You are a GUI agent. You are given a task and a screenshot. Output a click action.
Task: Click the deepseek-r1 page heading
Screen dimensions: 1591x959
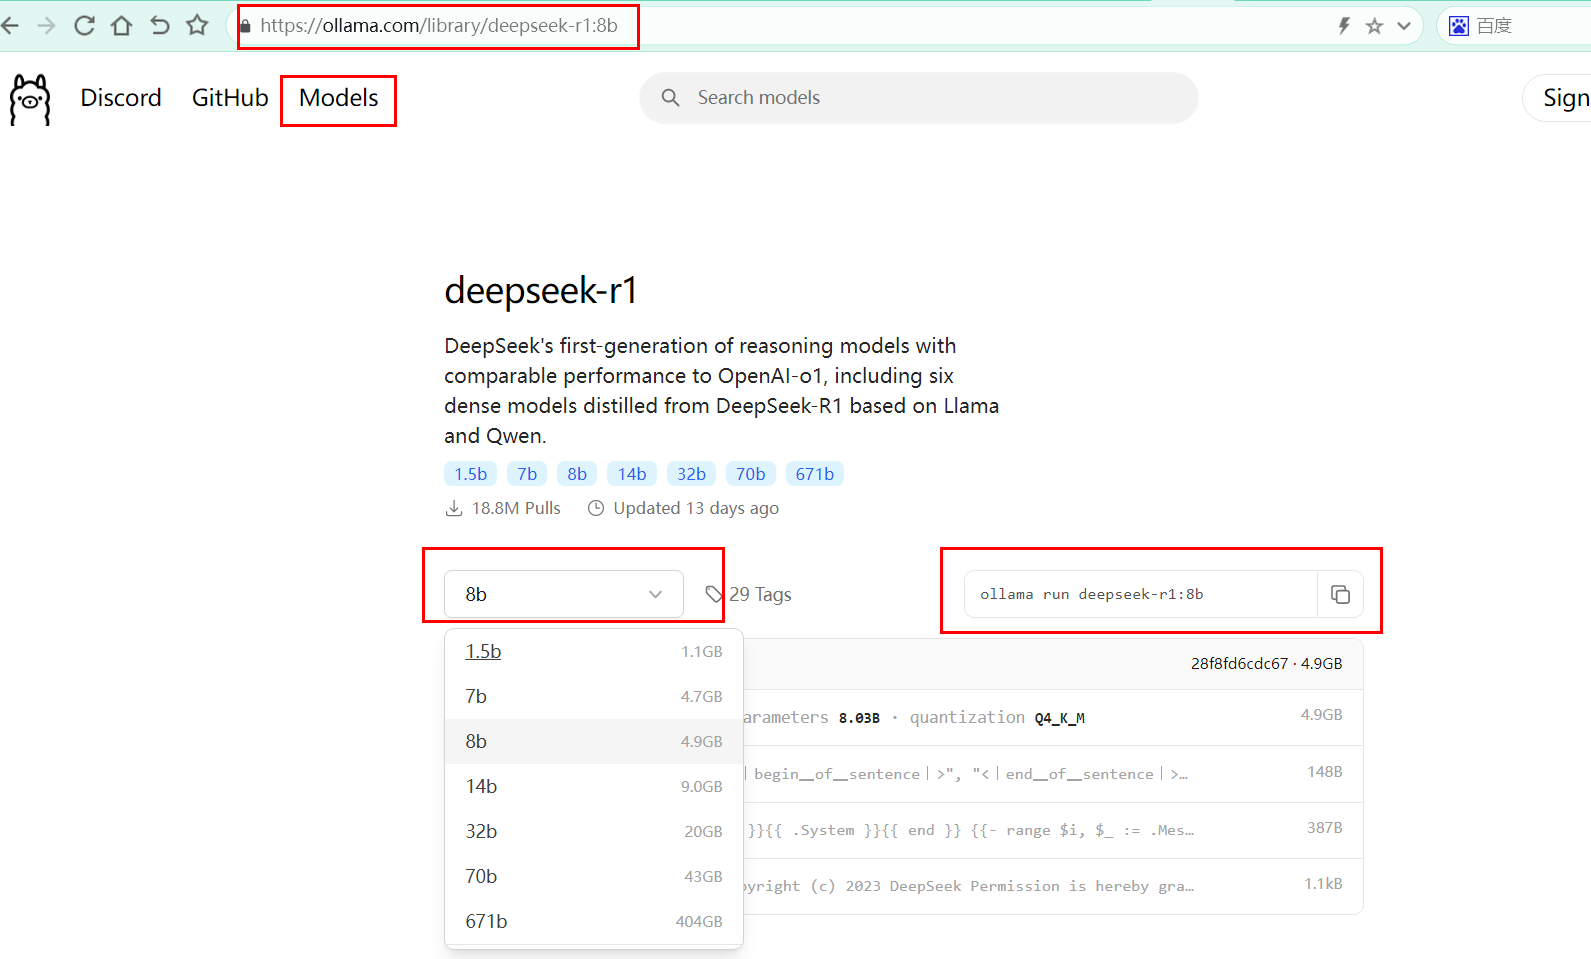[x=541, y=290]
